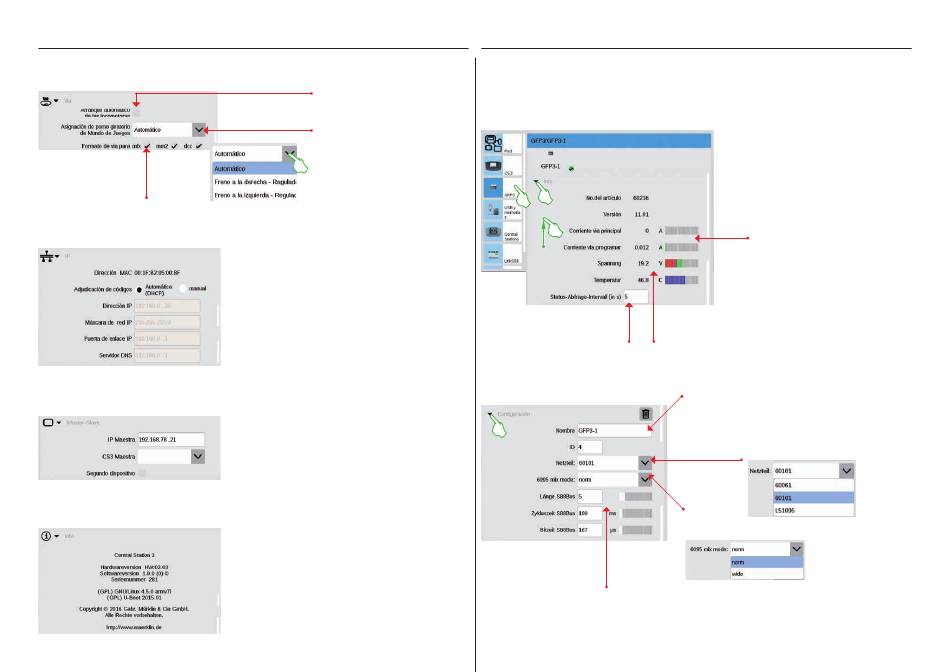950x672 pixels.
Task: Toggle the dcc track format checkbox
Action: pyautogui.click(x=199, y=146)
